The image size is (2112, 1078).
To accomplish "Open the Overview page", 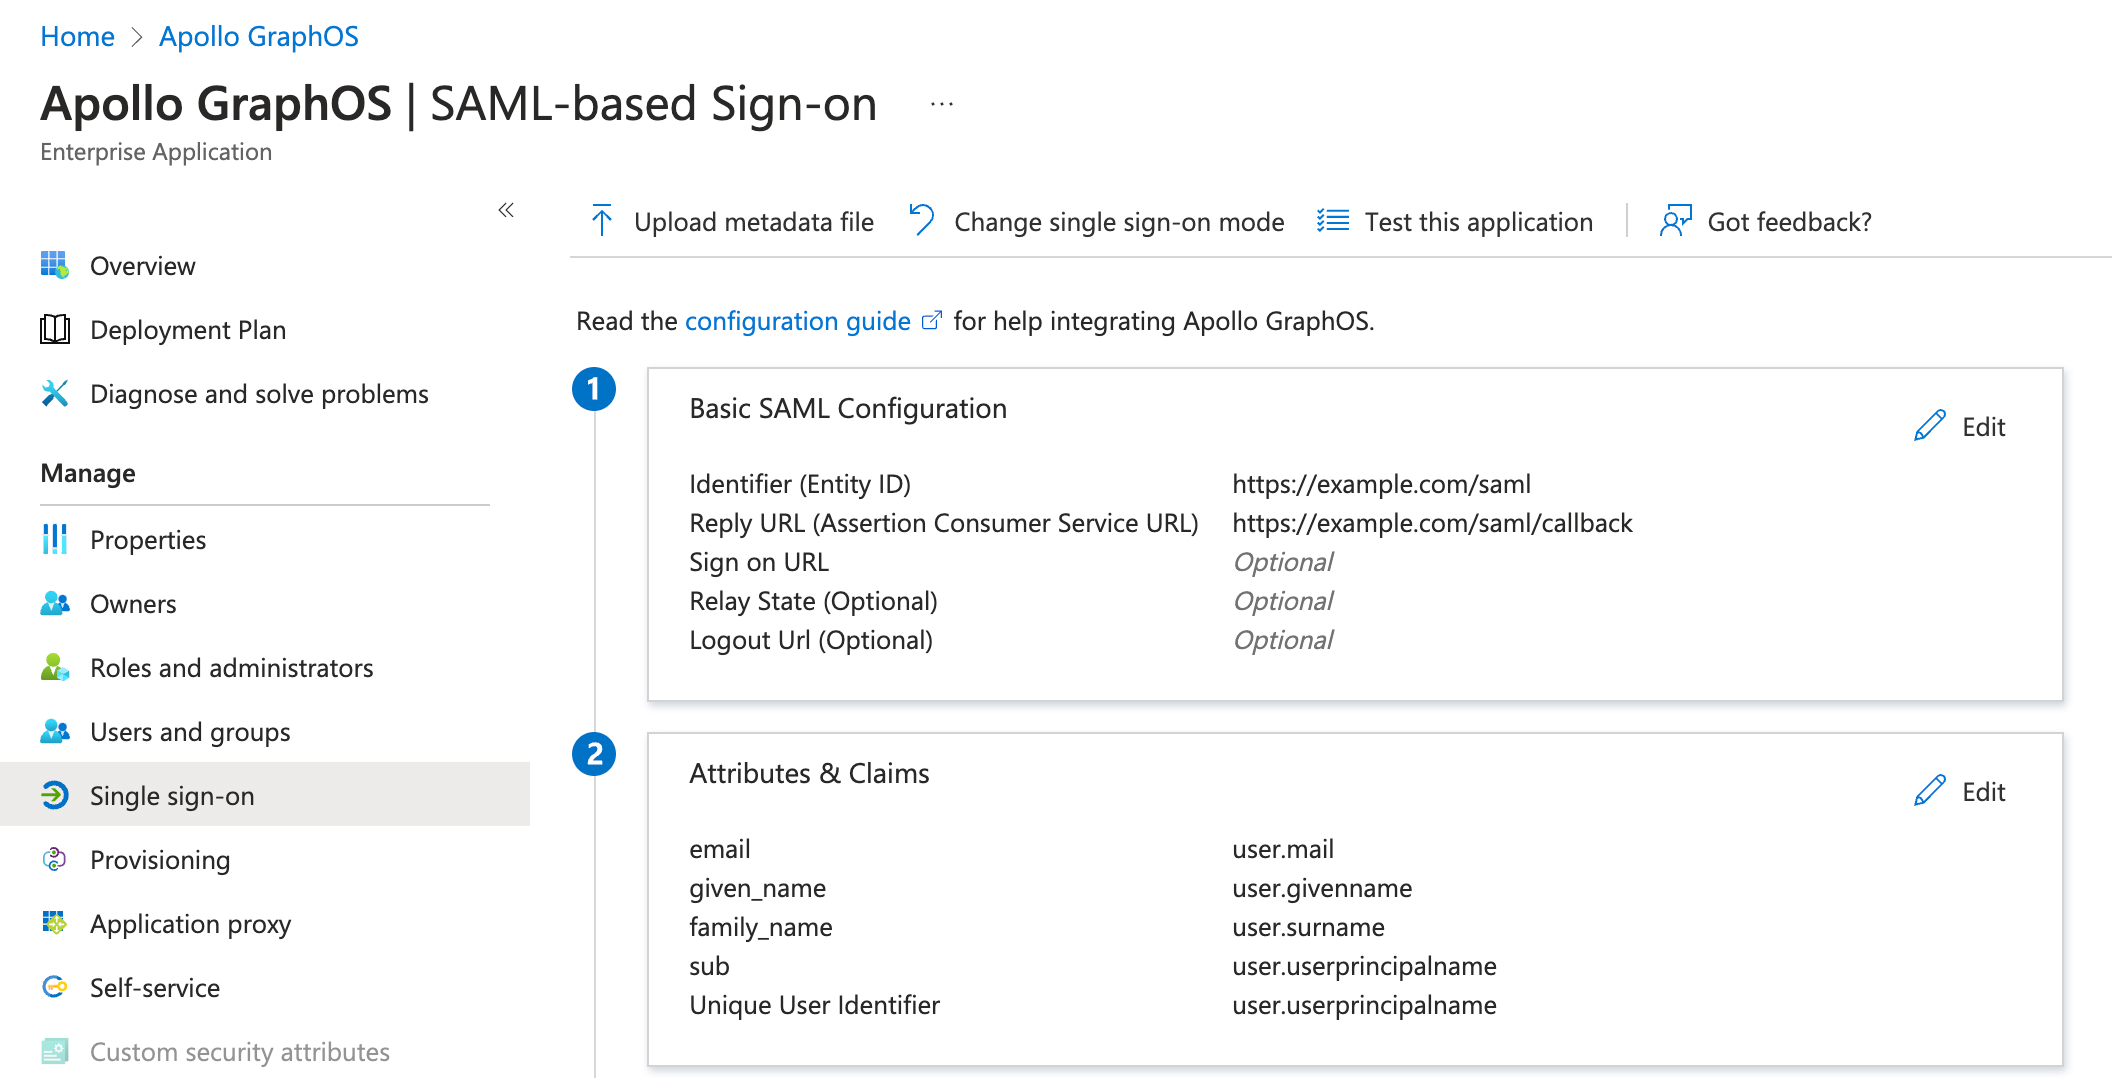I will tap(142, 266).
